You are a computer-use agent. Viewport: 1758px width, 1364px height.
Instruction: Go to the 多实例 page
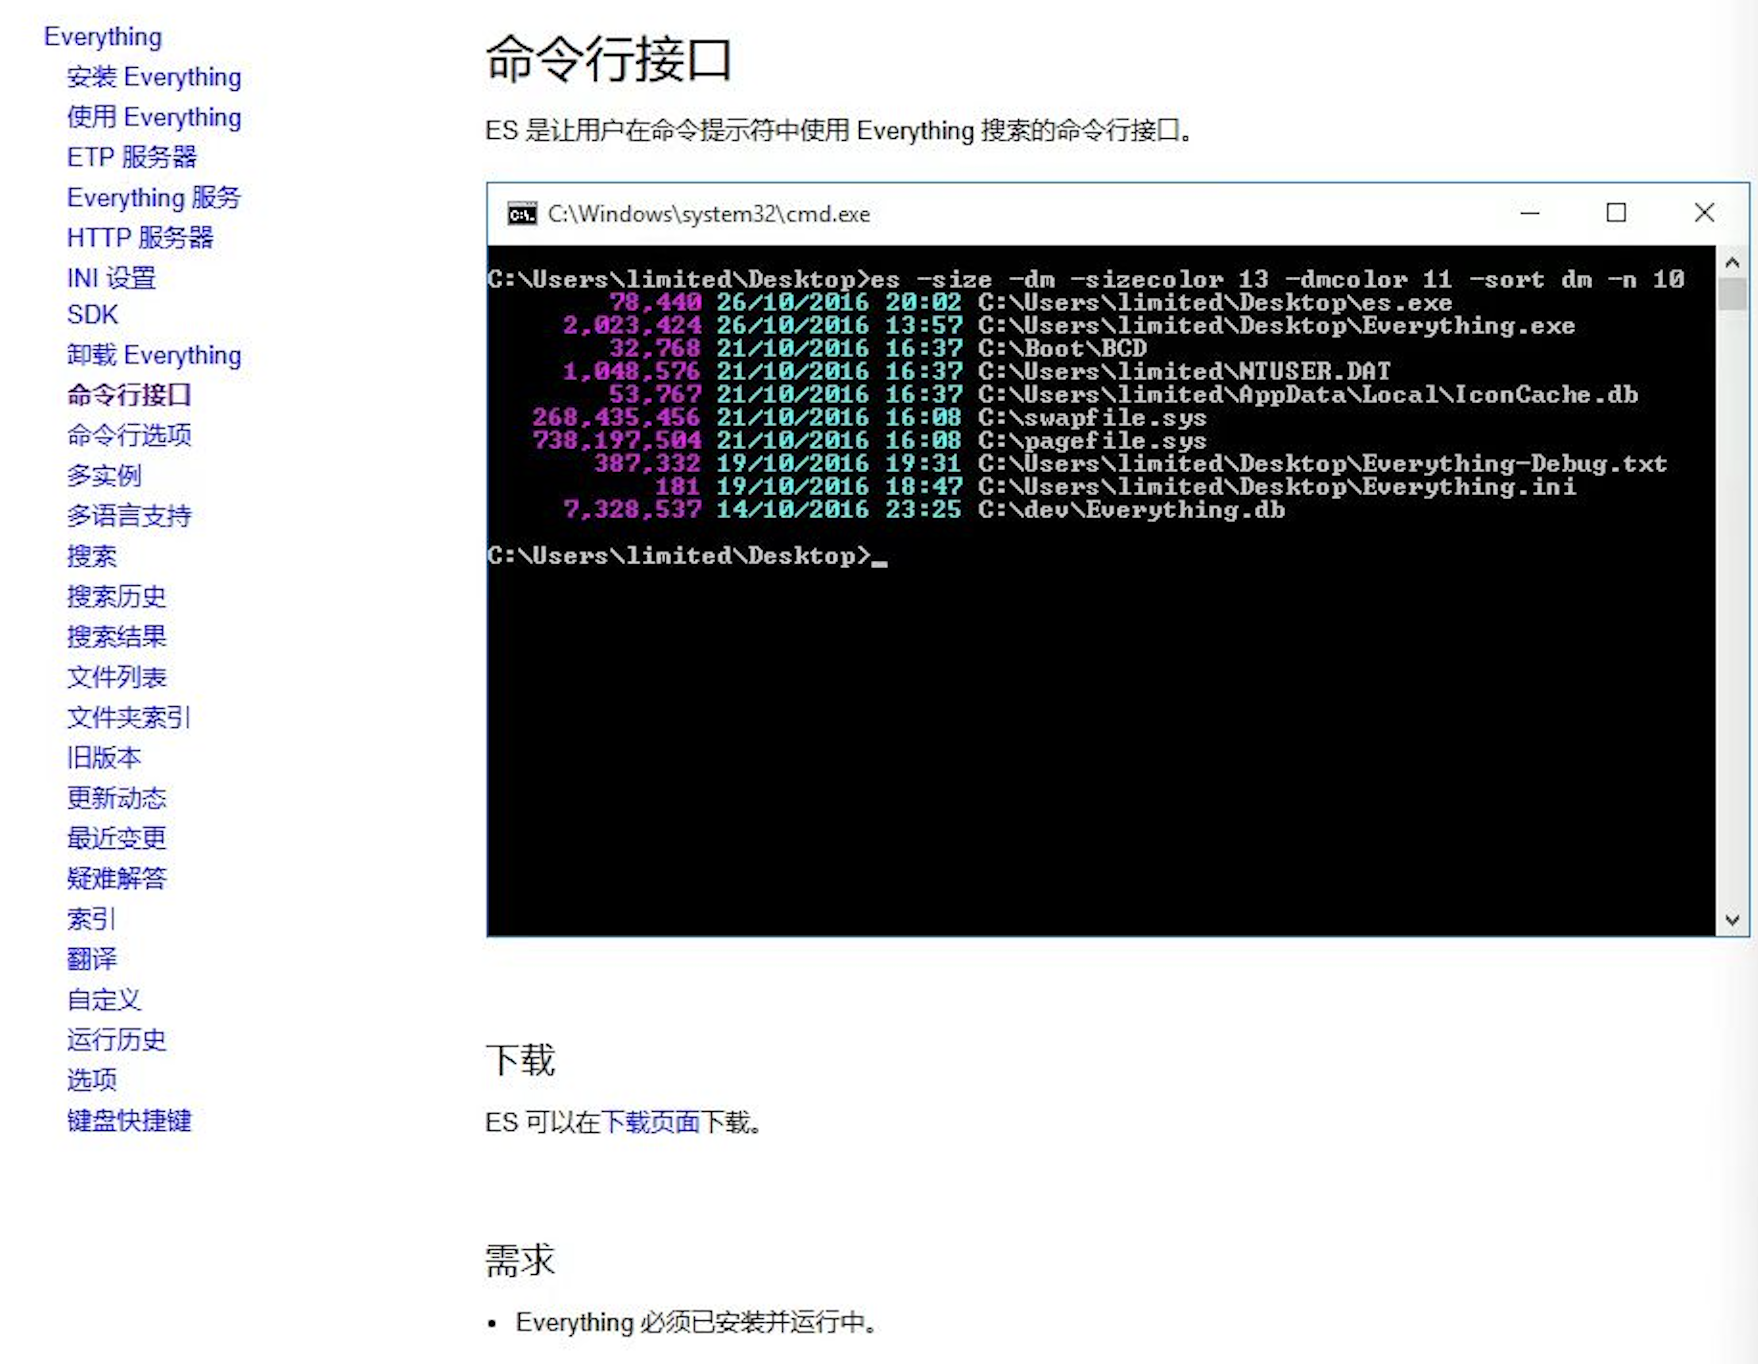(x=104, y=475)
